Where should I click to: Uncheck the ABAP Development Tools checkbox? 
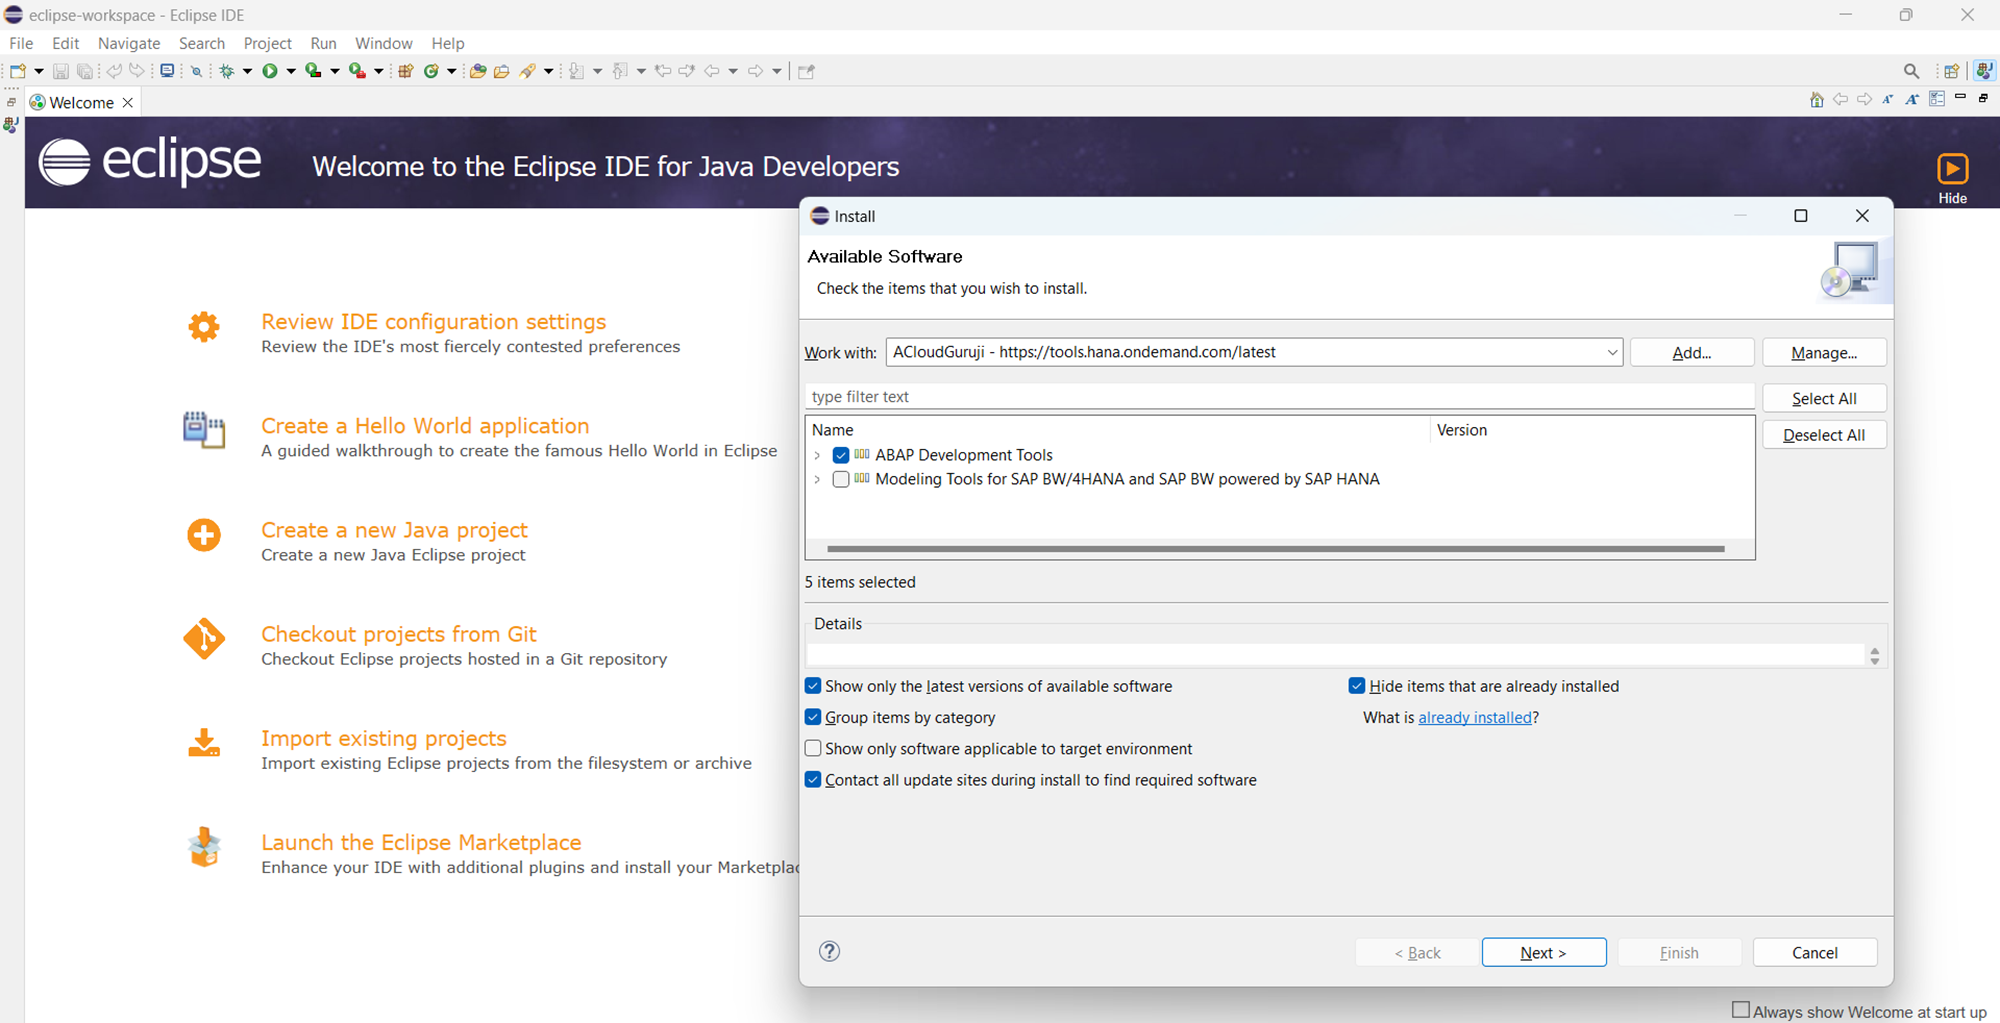(841, 455)
